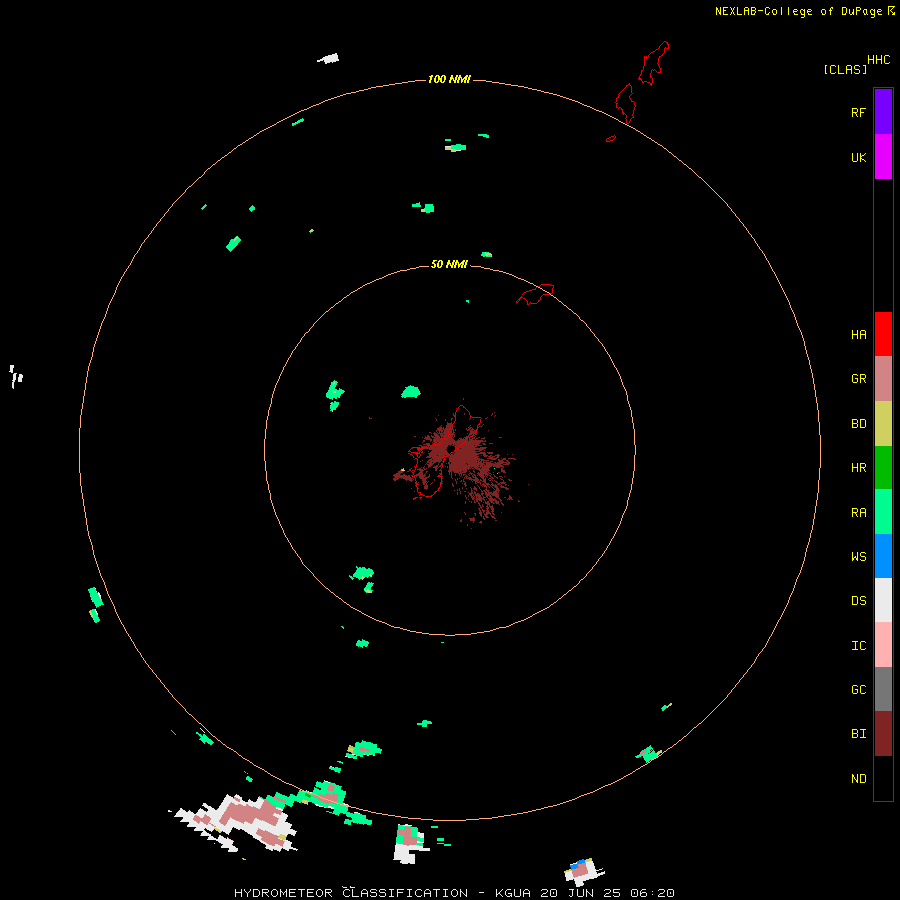Click the RA legend label
Viewport: 900px width, 900px height.
858,513
